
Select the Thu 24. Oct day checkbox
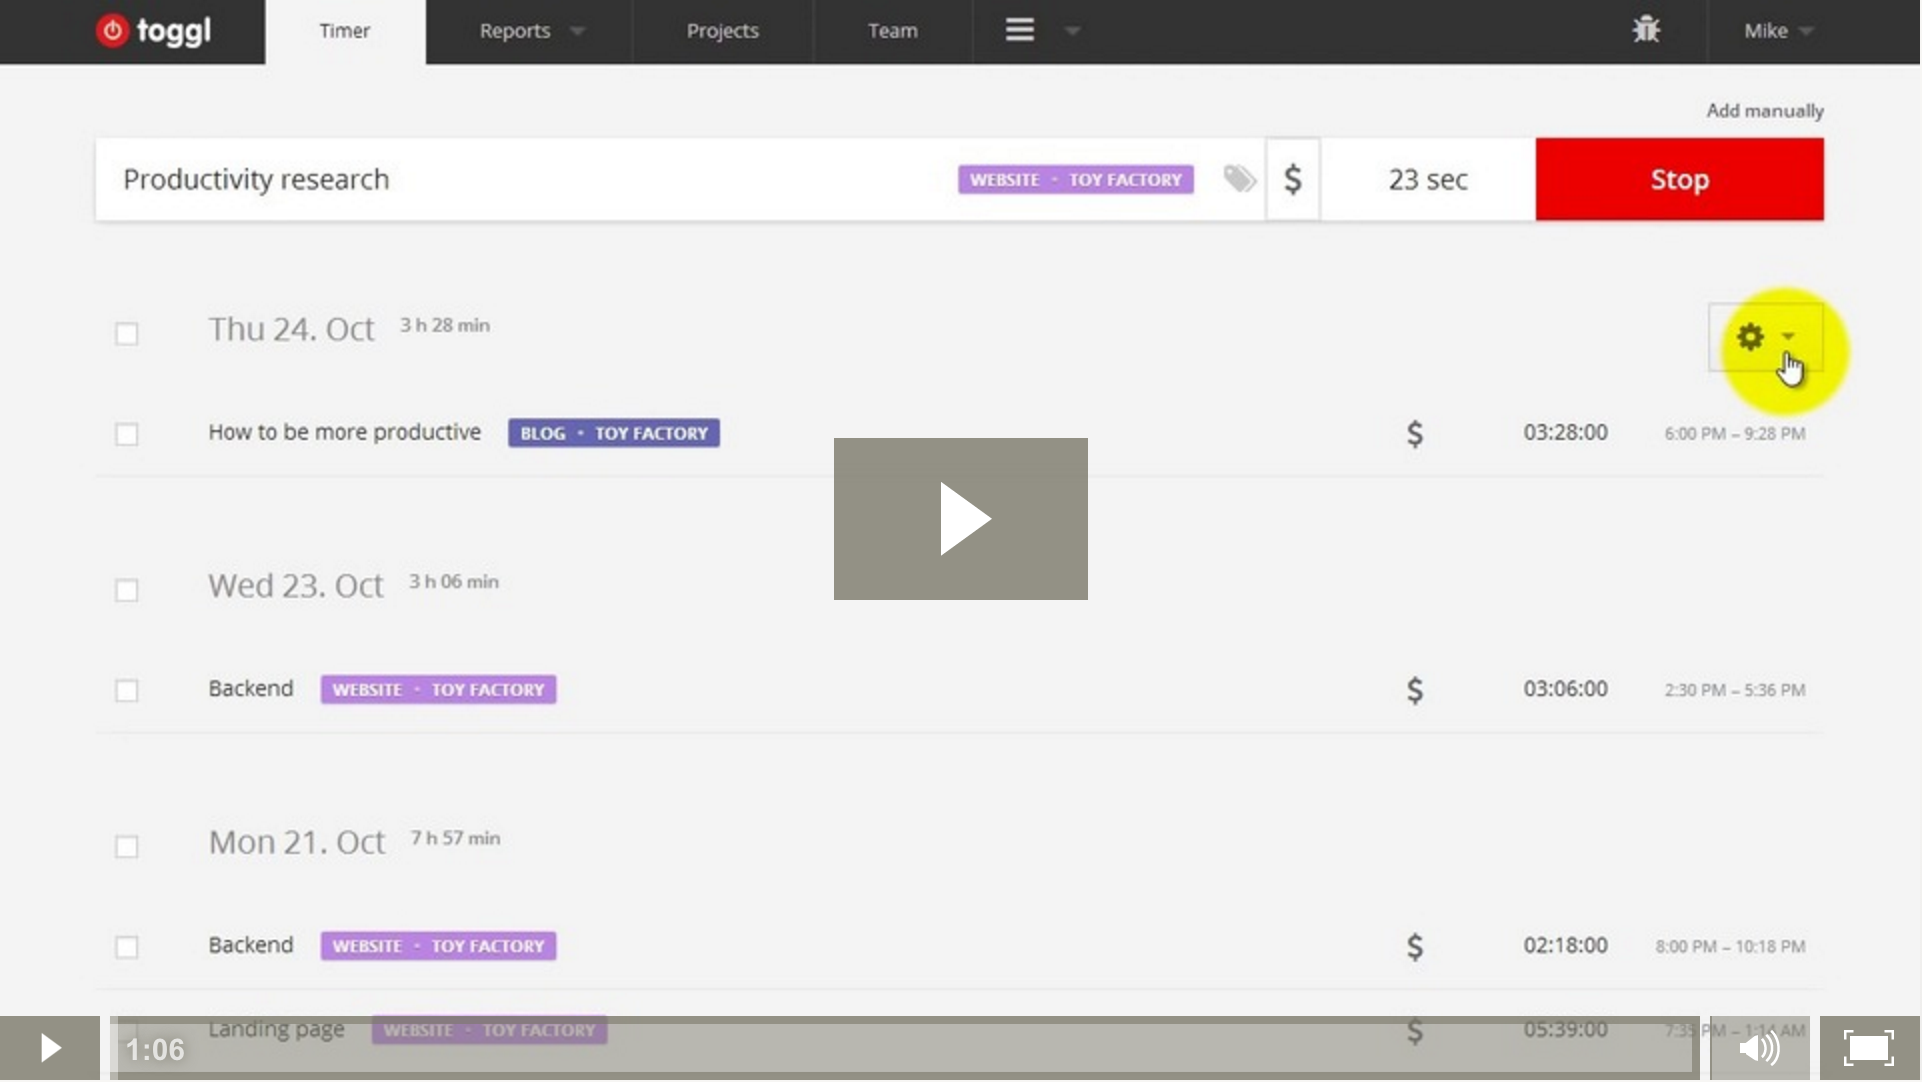pyautogui.click(x=127, y=333)
